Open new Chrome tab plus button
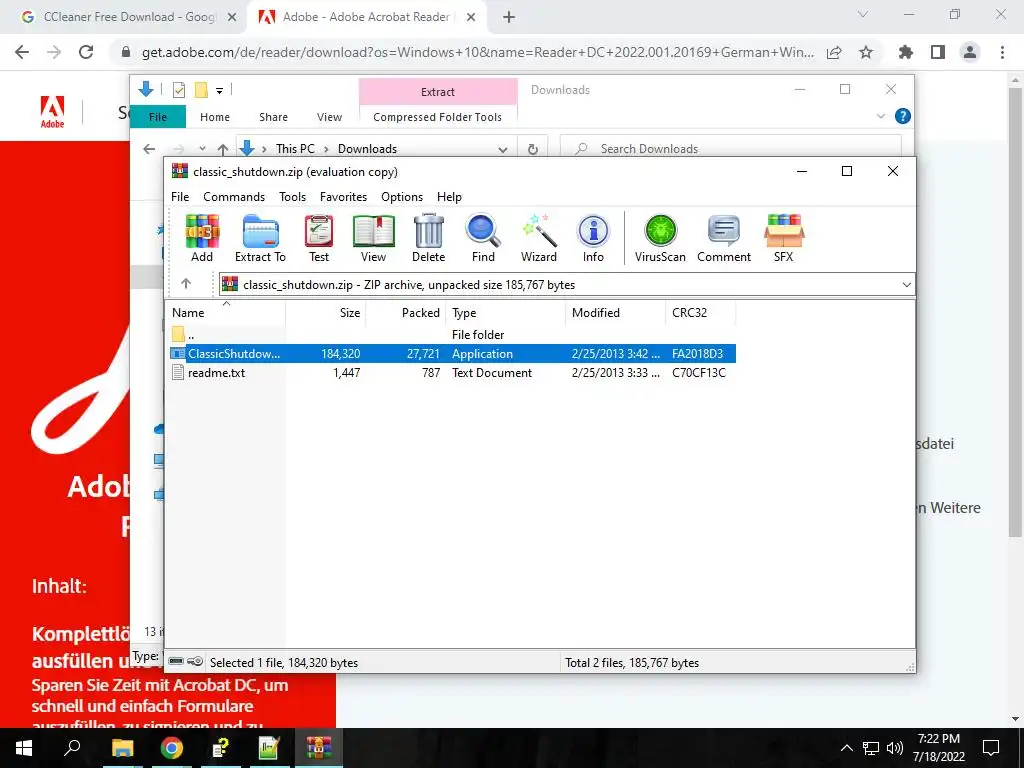Viewport: 1024px width, 768px height. pos(509,17)
